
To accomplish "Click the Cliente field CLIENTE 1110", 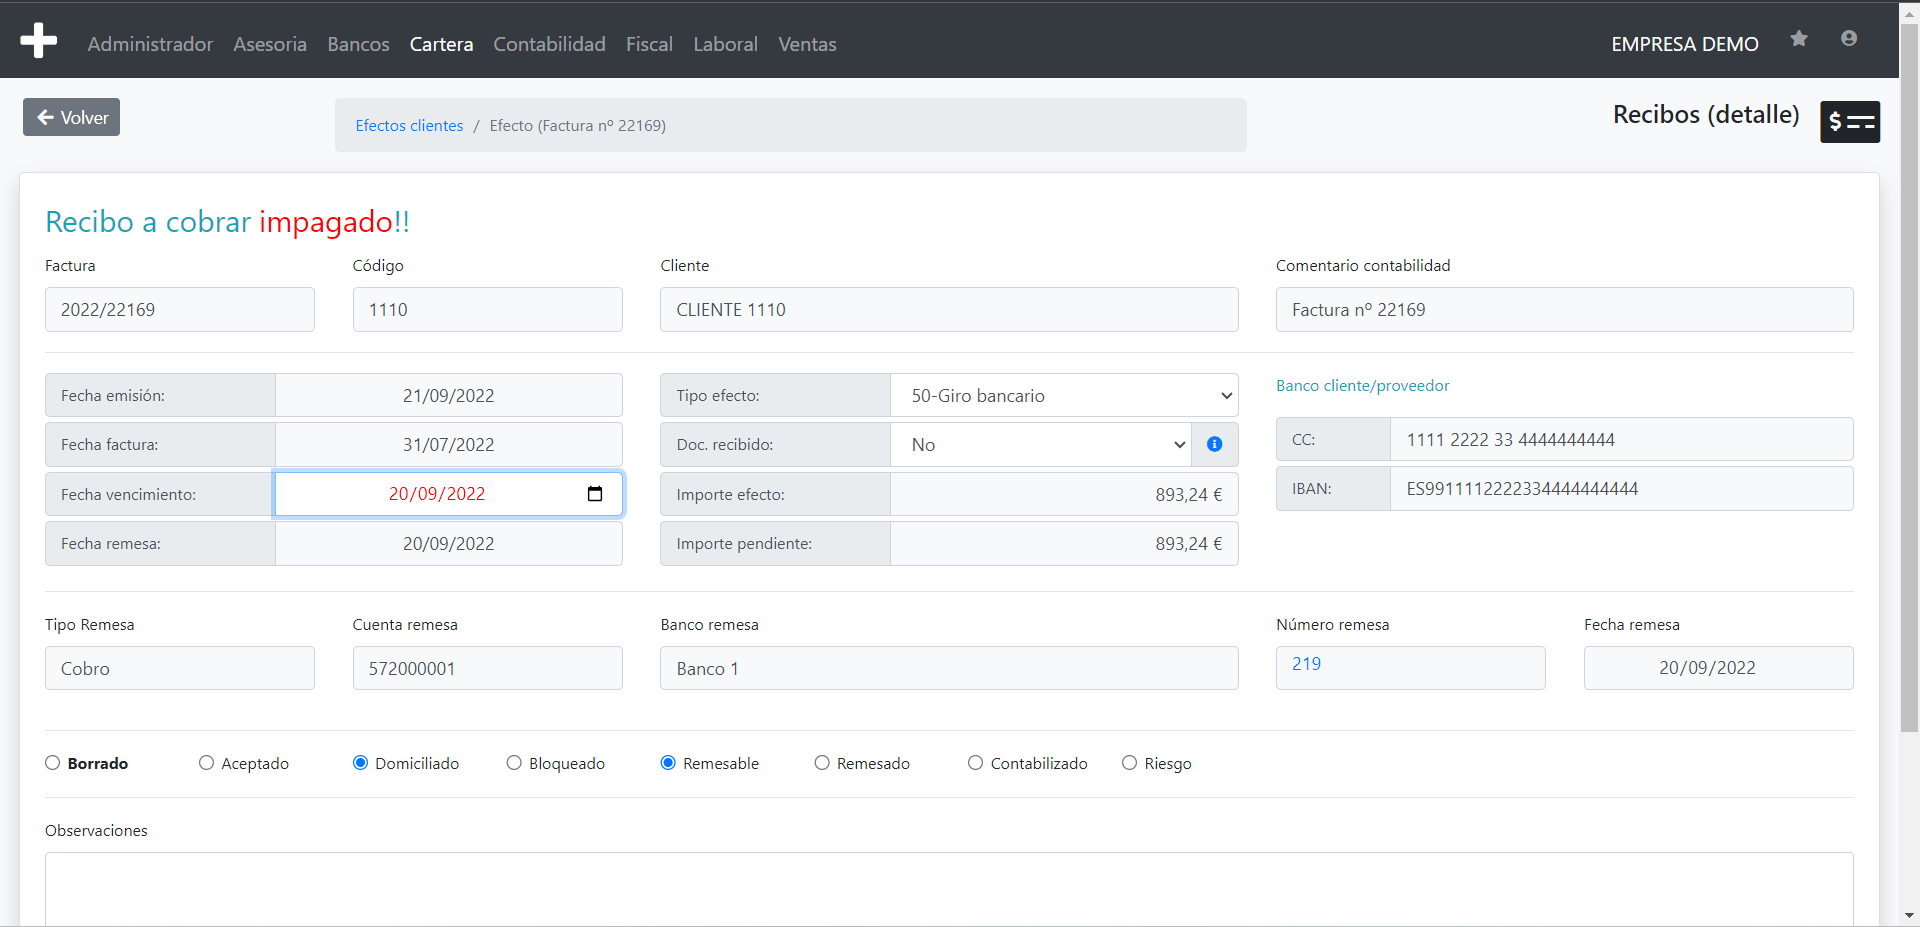I will click(x=949, y=309).
